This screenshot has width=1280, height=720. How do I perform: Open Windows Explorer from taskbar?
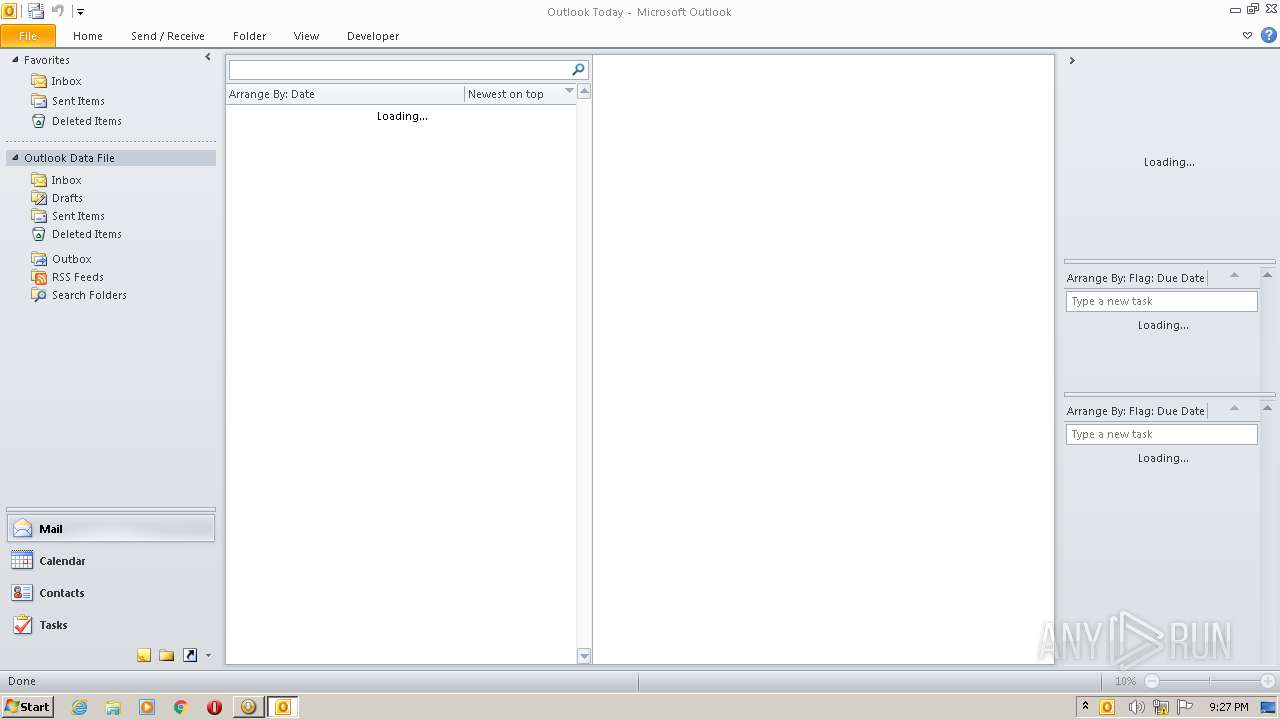pos(113,707)
